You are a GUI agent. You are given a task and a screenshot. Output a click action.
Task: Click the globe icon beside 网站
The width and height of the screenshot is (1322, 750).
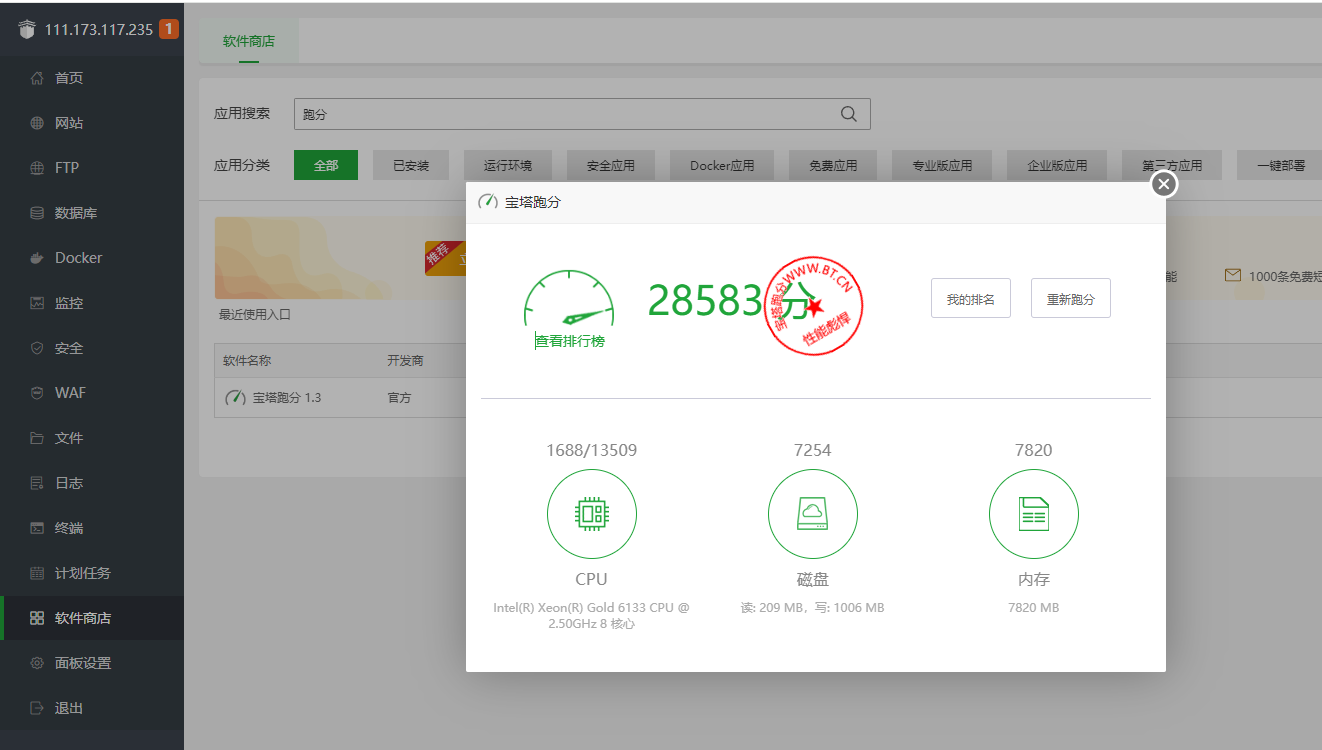pyautogui.click(x=37, y=123)
